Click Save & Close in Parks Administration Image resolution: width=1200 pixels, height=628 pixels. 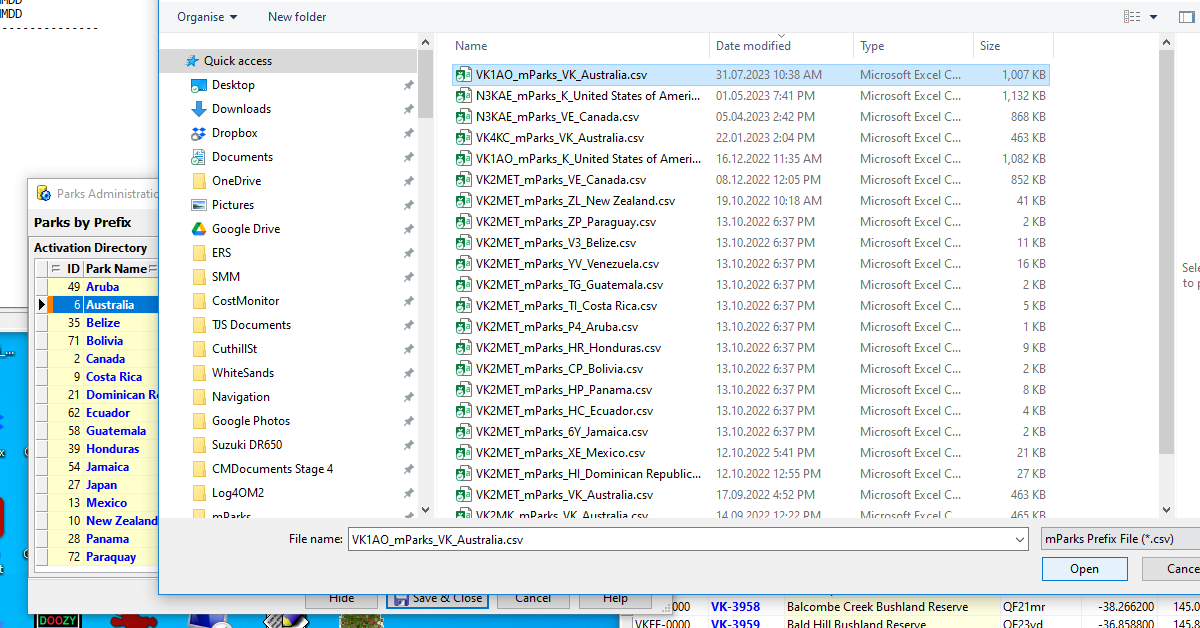click(x=437, y=598)
